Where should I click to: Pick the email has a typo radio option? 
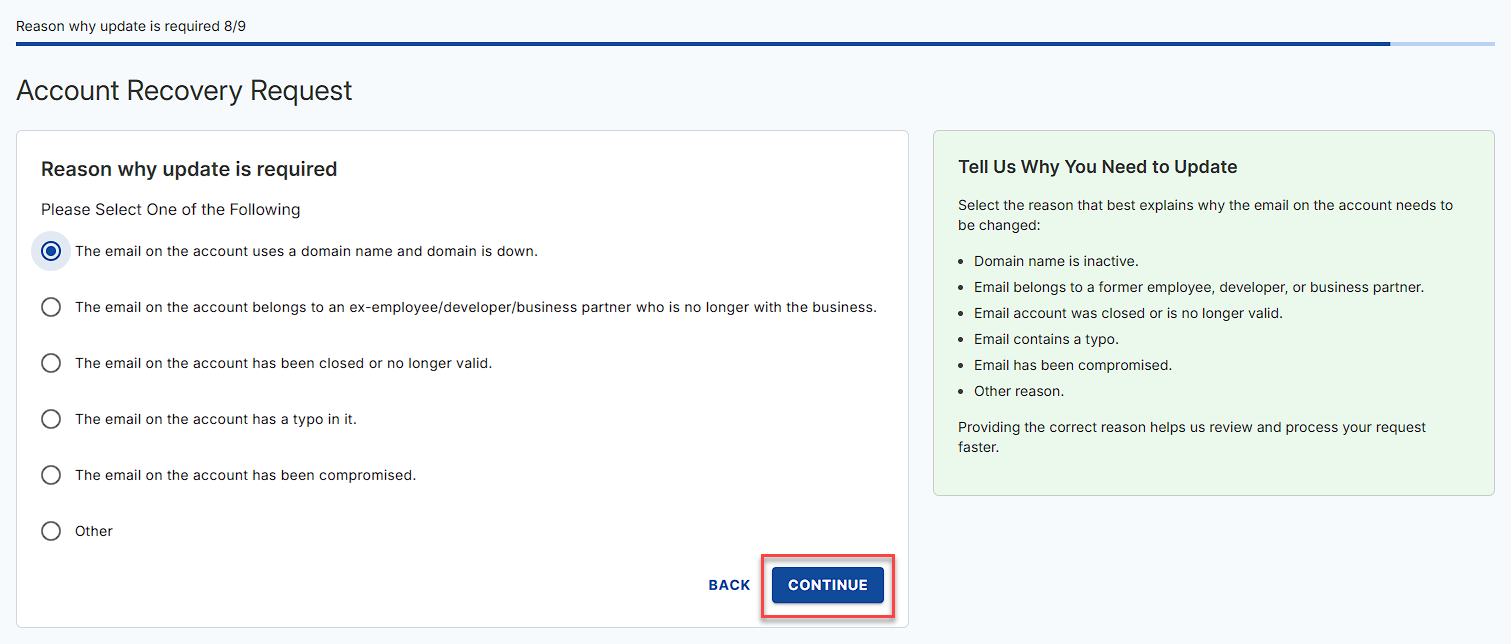coord(51,419)
